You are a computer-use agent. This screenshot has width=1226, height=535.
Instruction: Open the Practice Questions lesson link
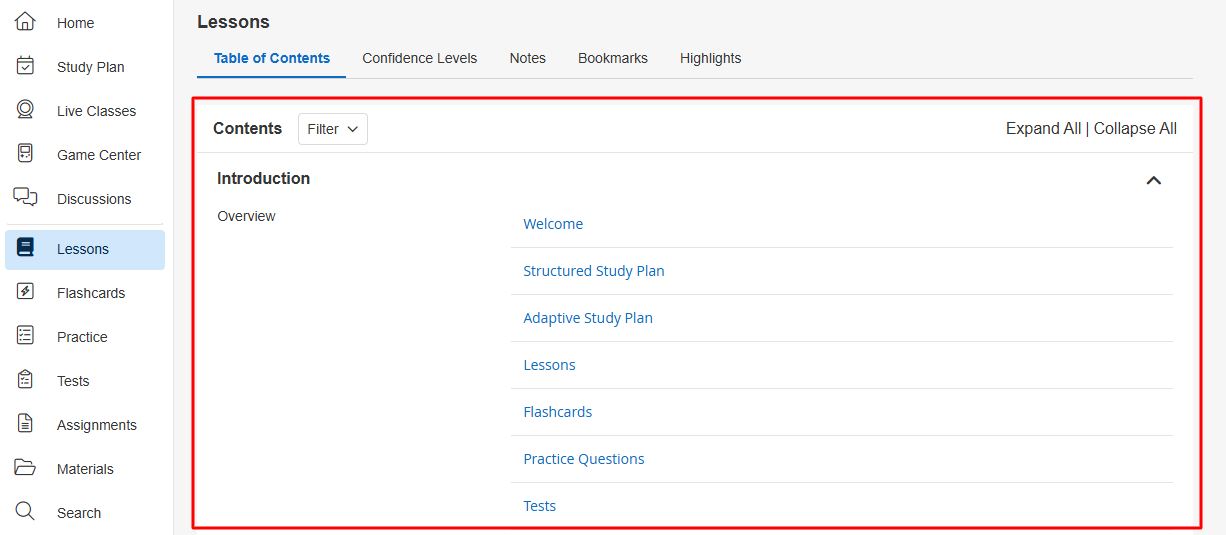click(584, 459)
